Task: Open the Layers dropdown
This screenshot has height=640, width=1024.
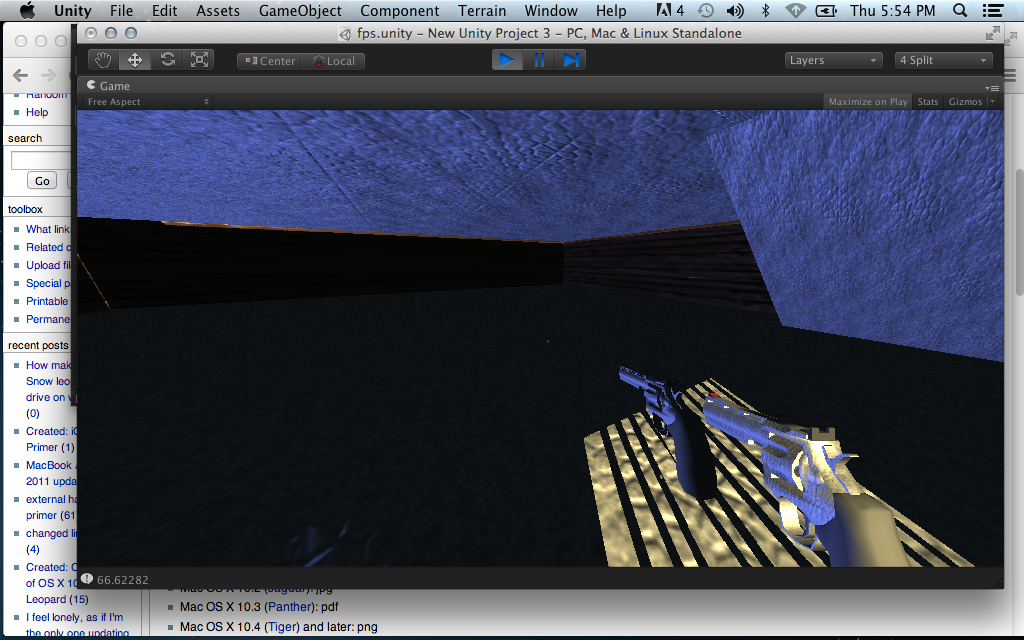Action: pos(833,60)
